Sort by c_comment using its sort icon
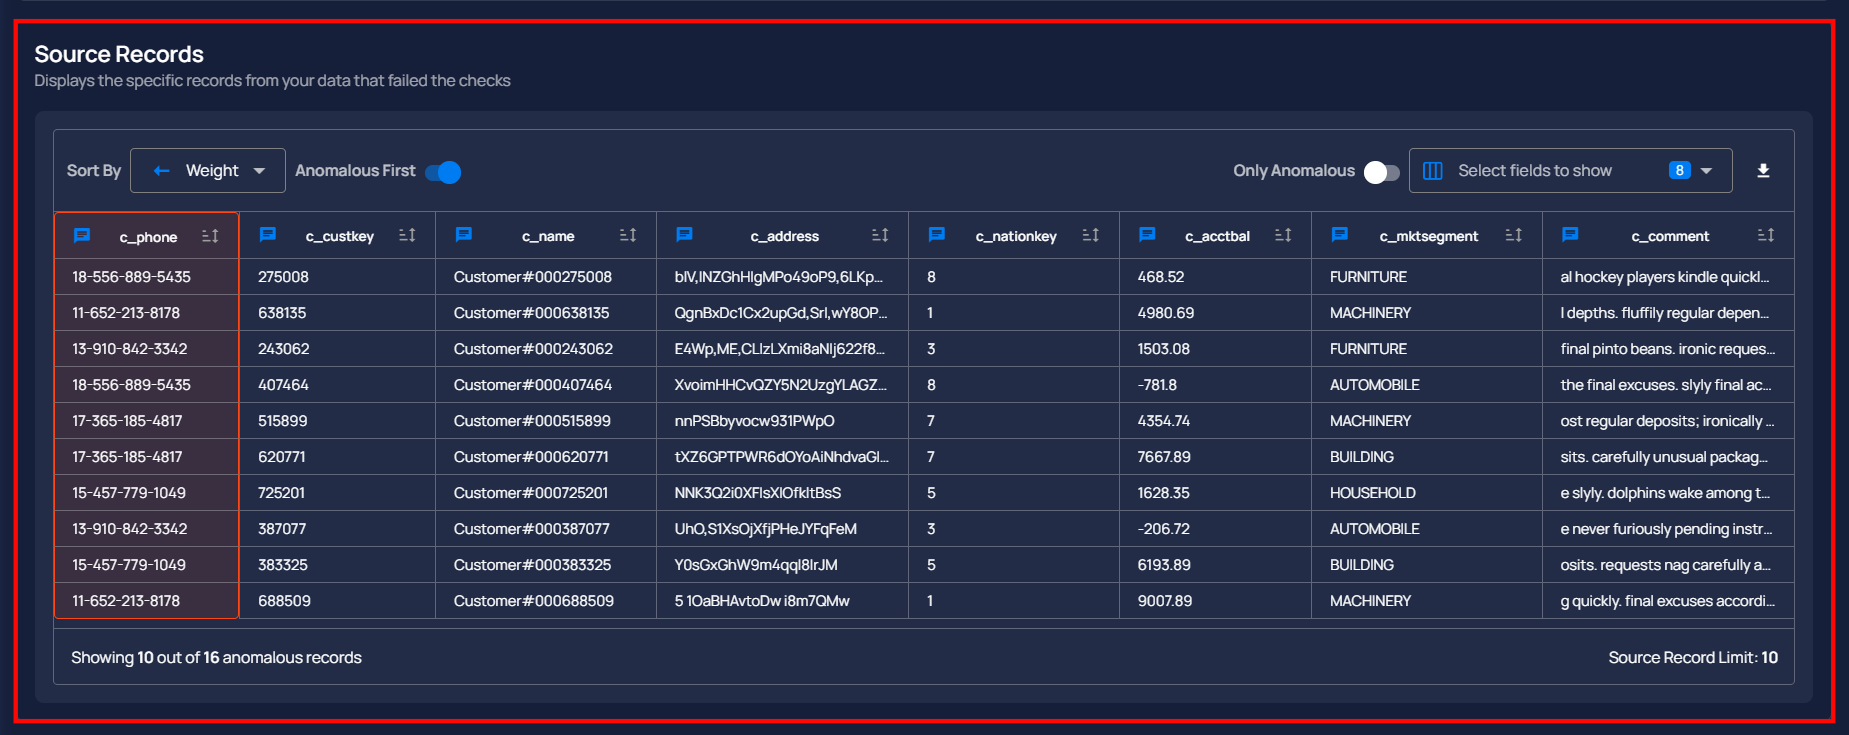Screen dimensions: 1849x735 [x=1766, y=235]
